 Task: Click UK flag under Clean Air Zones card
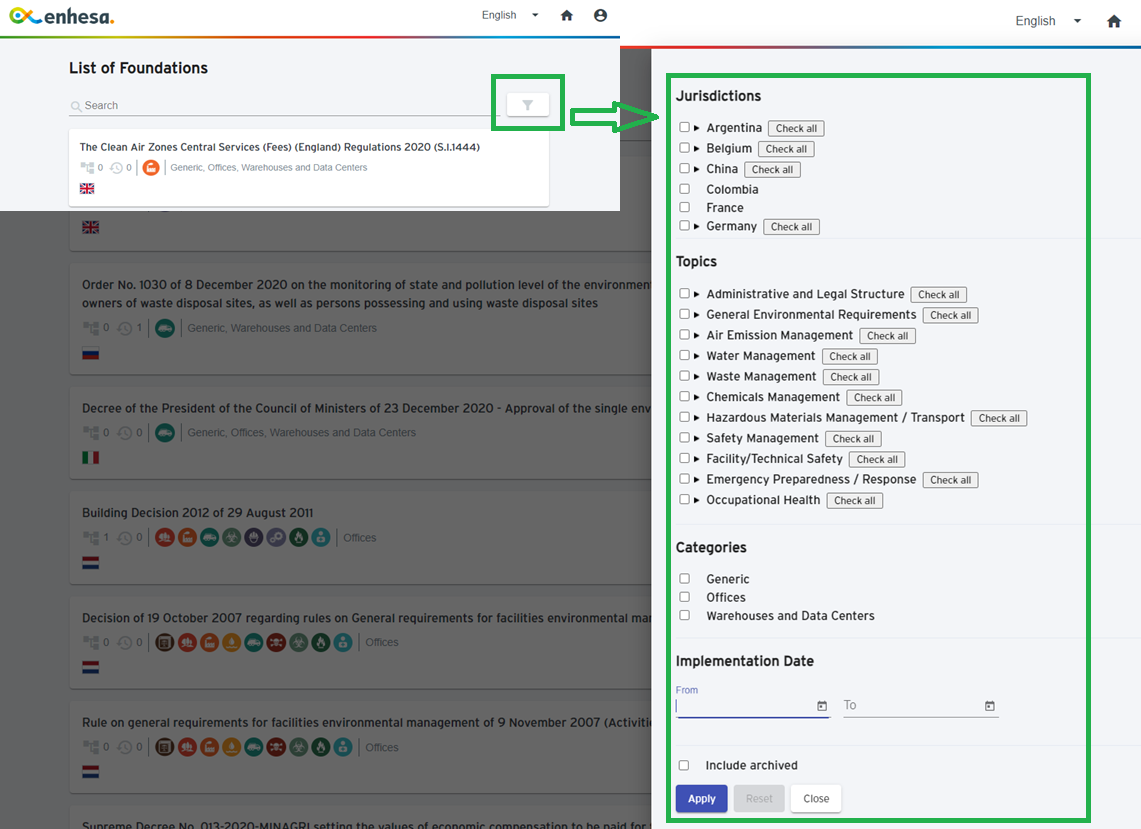[x=87, y=189]
